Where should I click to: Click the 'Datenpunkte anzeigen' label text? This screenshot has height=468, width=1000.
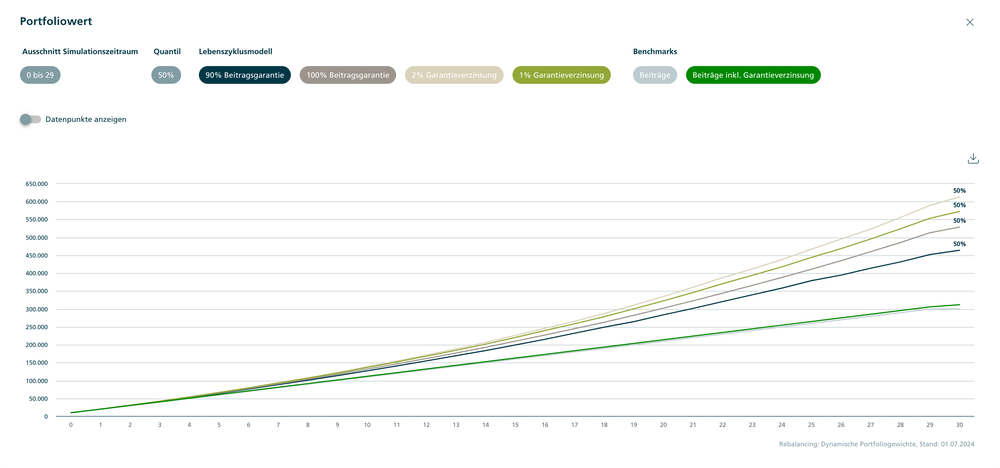[86, 119]
